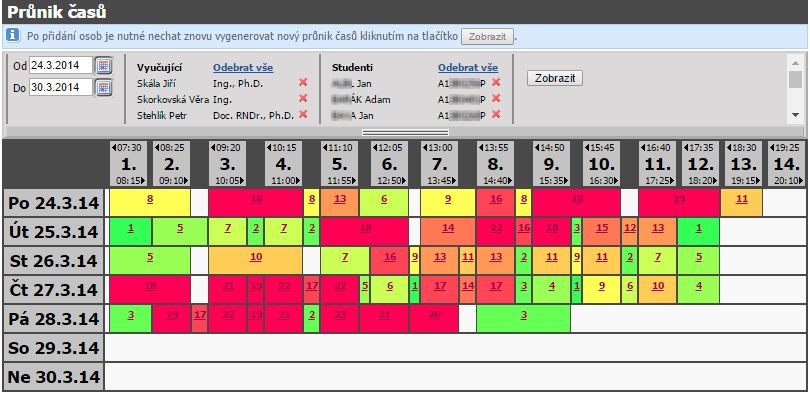Open the calendar picker for Od date

[x=104, y=66]
